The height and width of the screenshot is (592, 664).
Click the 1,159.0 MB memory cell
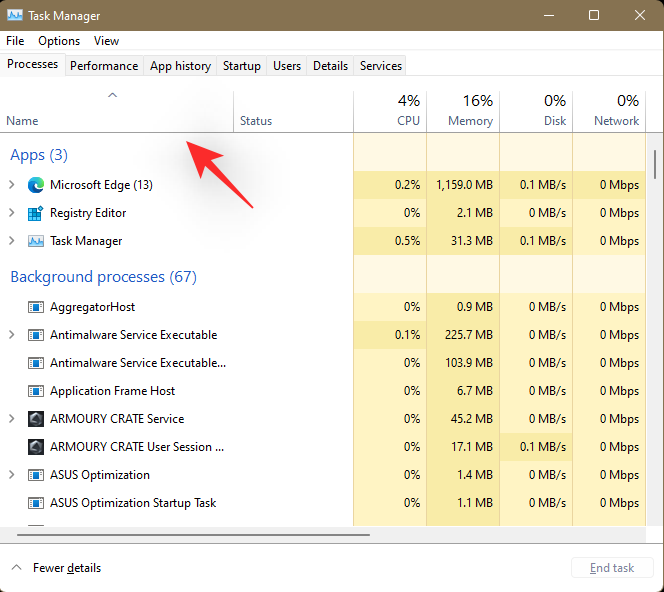465,185
